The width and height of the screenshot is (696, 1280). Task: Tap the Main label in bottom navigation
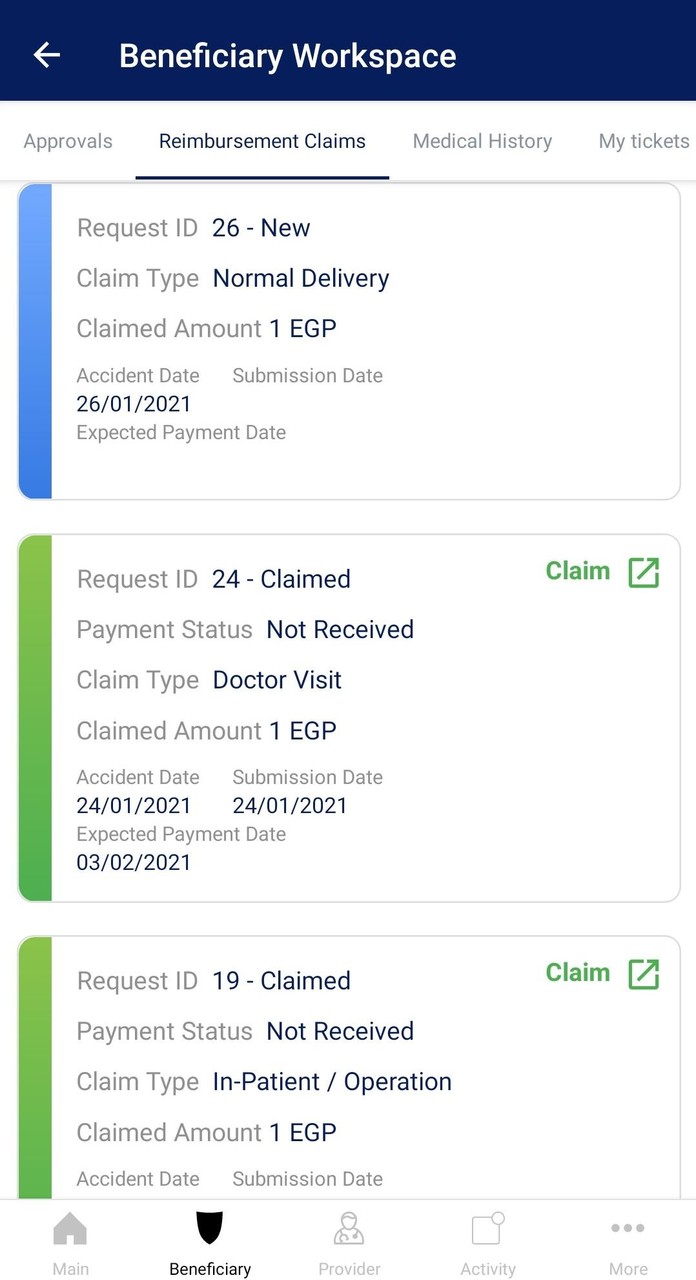(x=70, y=1268)
